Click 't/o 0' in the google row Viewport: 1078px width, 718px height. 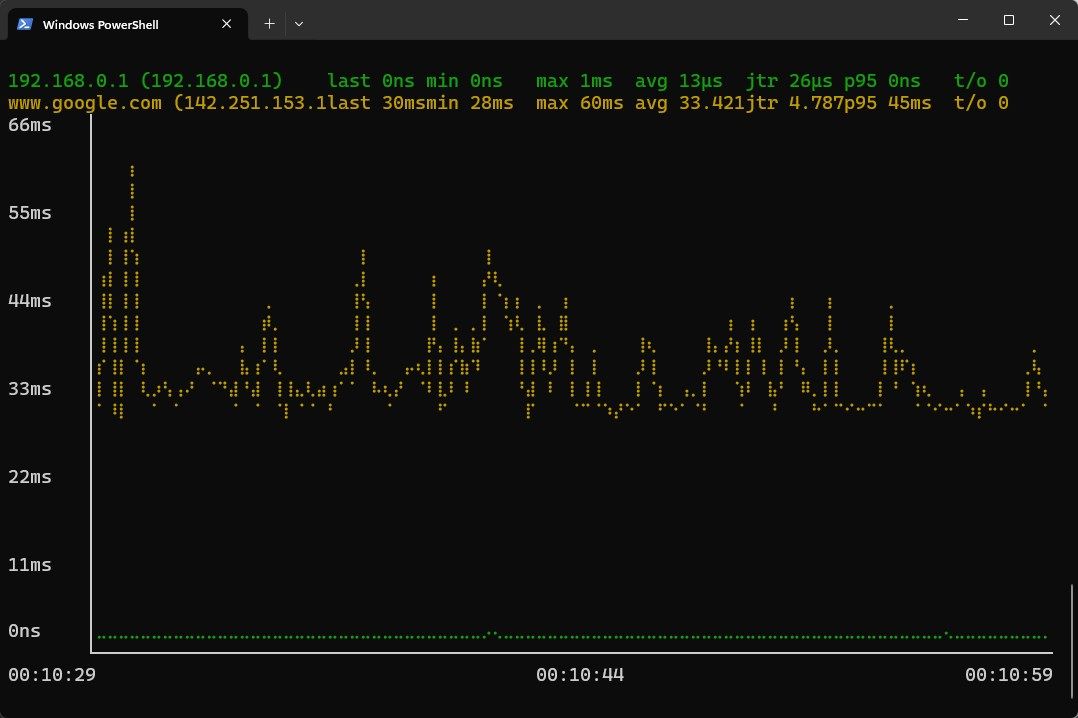(981, 103)
